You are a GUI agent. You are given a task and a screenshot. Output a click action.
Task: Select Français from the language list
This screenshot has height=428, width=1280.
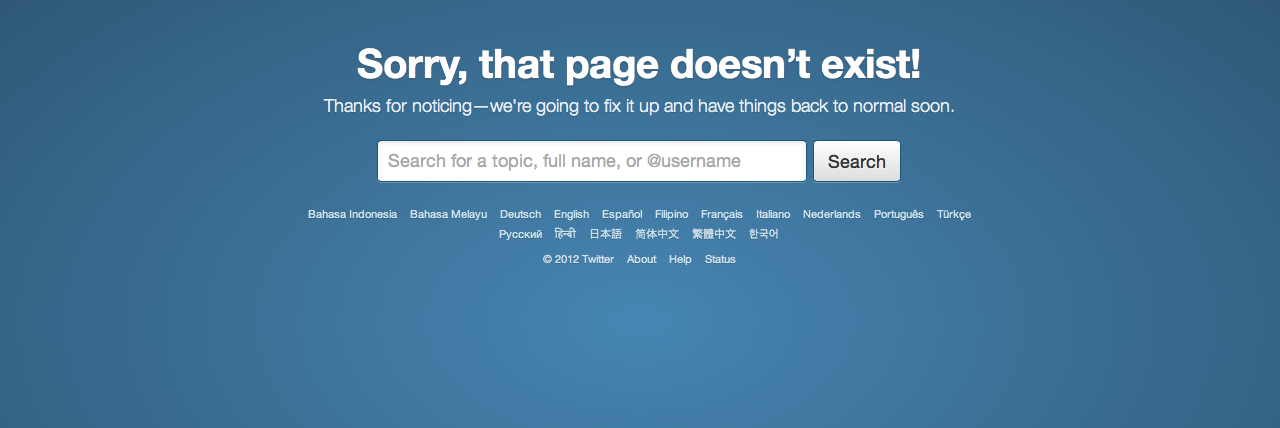click(x=722, y=214)
